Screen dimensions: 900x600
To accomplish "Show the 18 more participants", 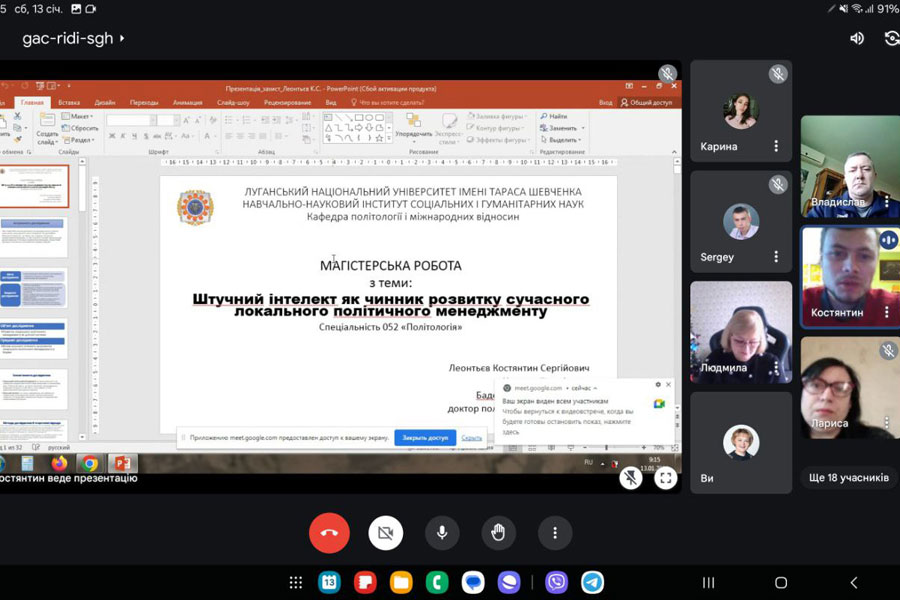I will [848, 478].
